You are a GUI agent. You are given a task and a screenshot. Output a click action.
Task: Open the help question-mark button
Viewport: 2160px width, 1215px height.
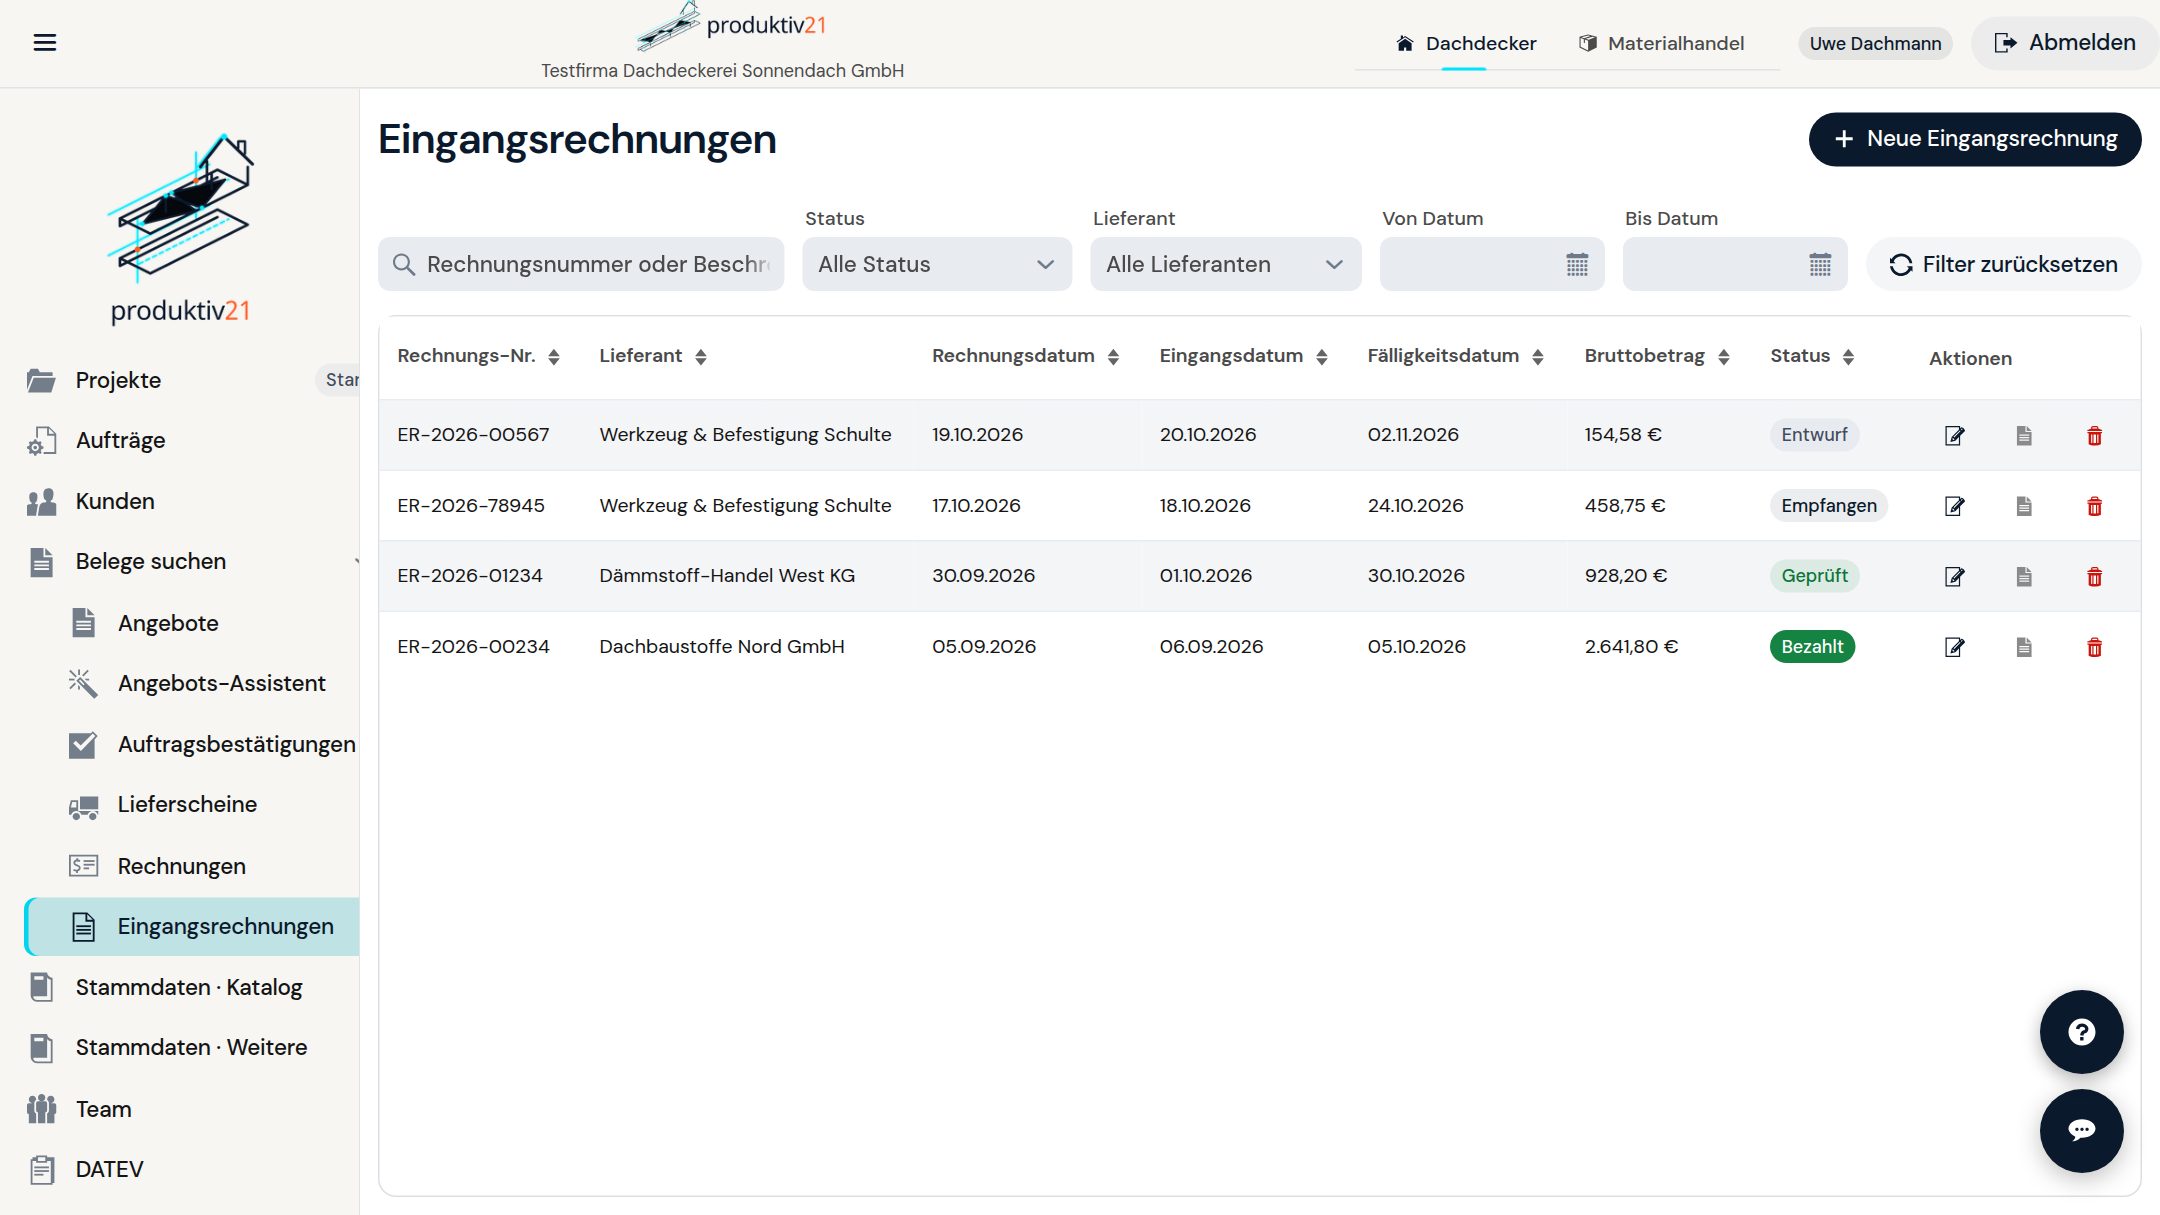2081,1032
